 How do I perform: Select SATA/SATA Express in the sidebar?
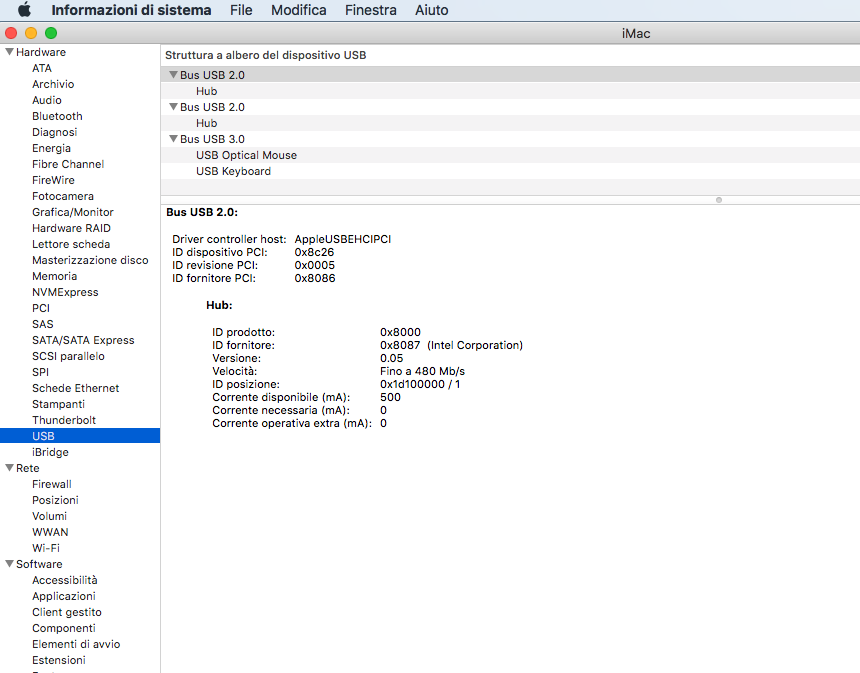click(83, 340)
